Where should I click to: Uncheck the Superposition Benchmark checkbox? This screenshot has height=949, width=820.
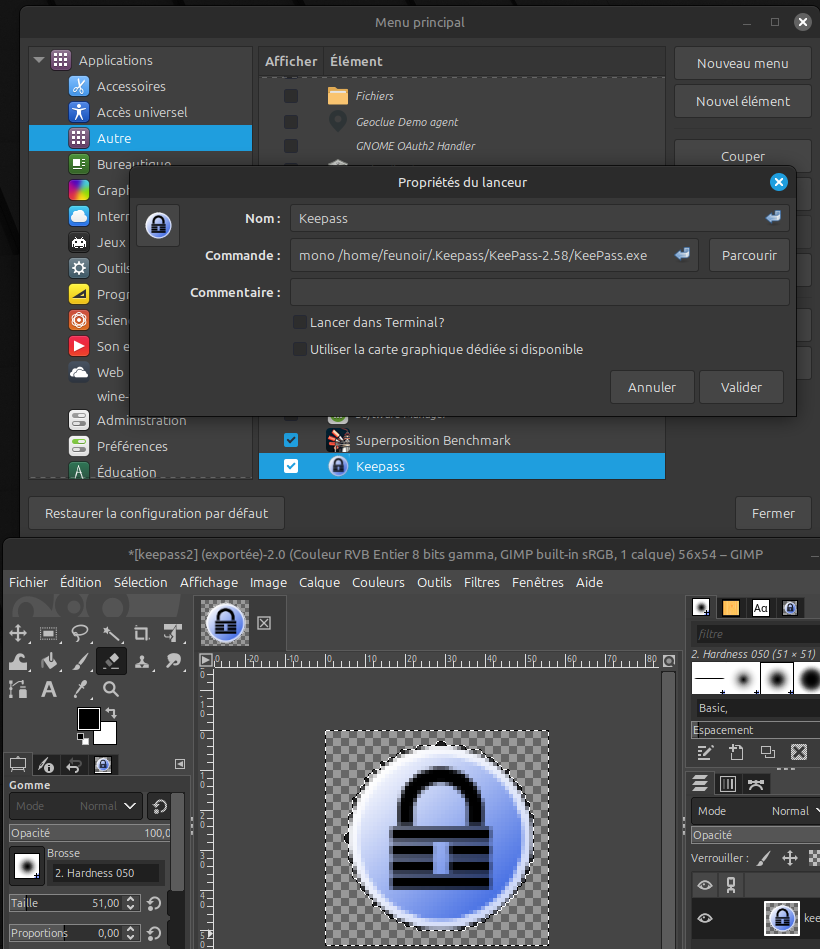pyautogui.click(x=291, y=440)
